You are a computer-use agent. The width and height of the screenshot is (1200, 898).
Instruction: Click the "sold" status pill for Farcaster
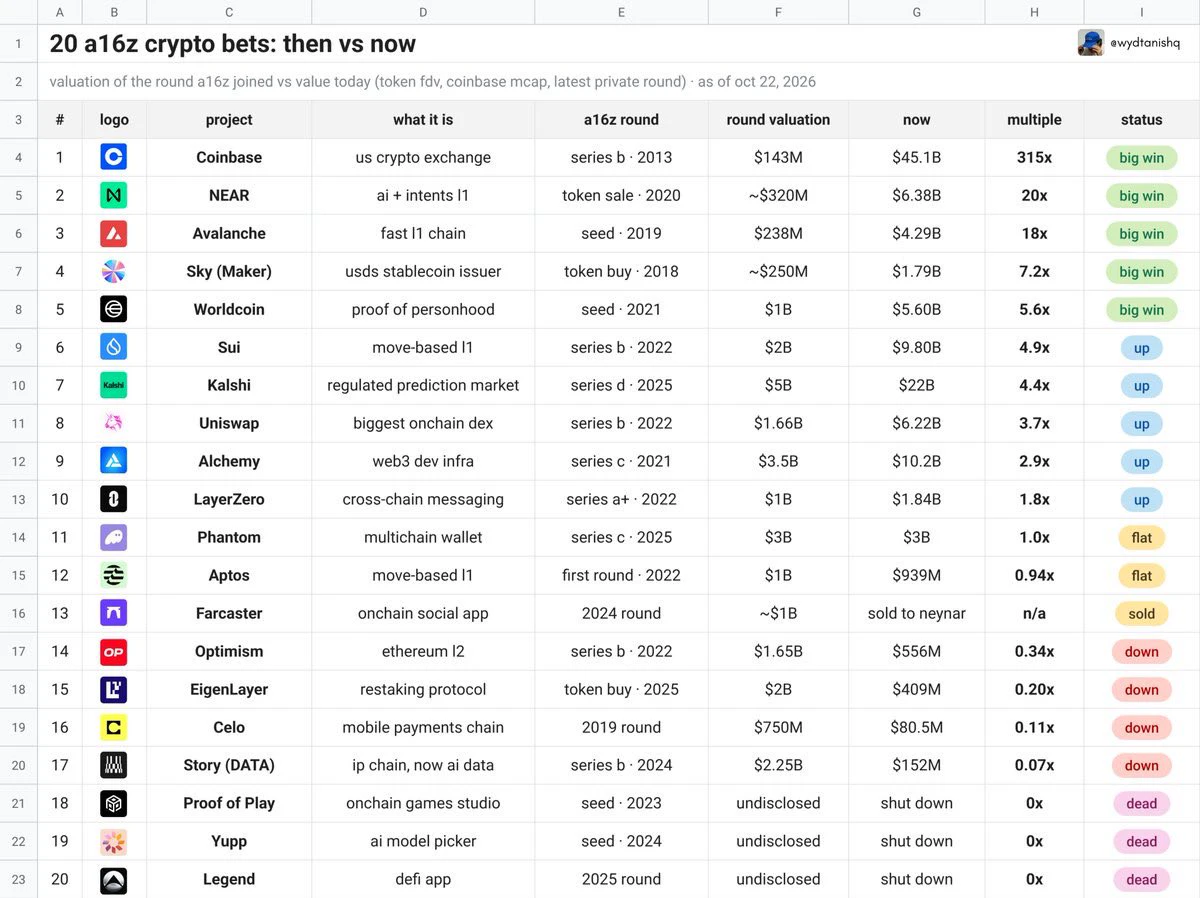point(1141,614)
